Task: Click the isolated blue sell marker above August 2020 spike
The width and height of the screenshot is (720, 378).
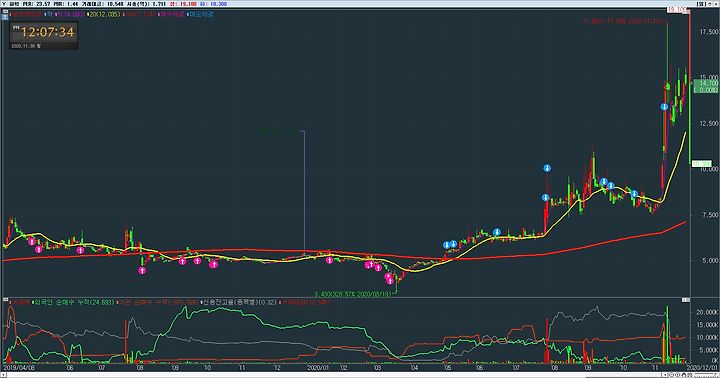Action: [x=547, y=168]
